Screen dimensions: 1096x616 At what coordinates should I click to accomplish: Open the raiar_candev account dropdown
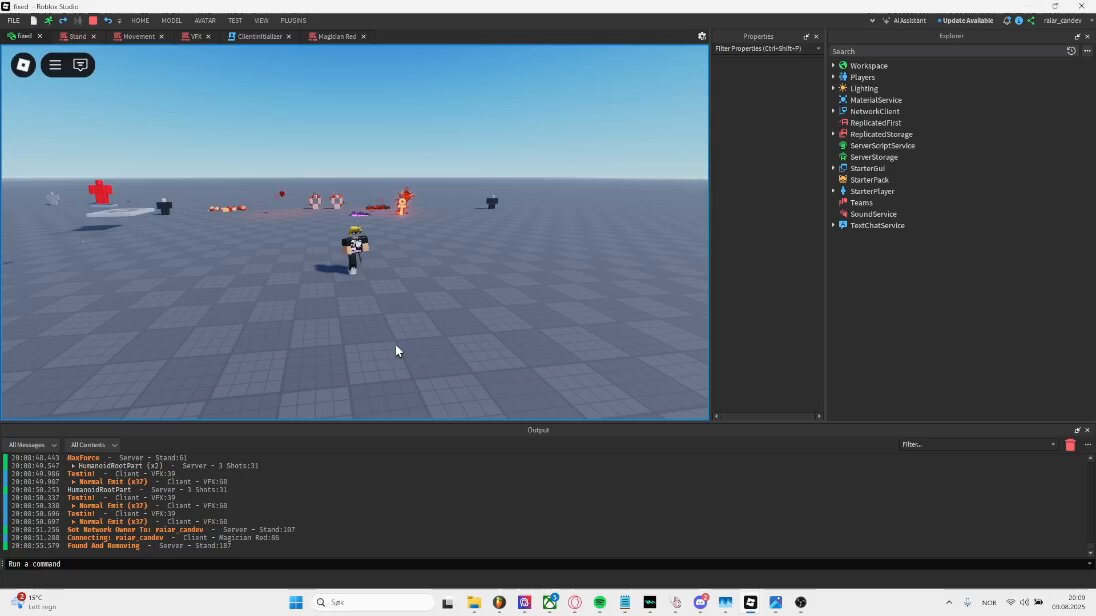[x=1067, y=20]
